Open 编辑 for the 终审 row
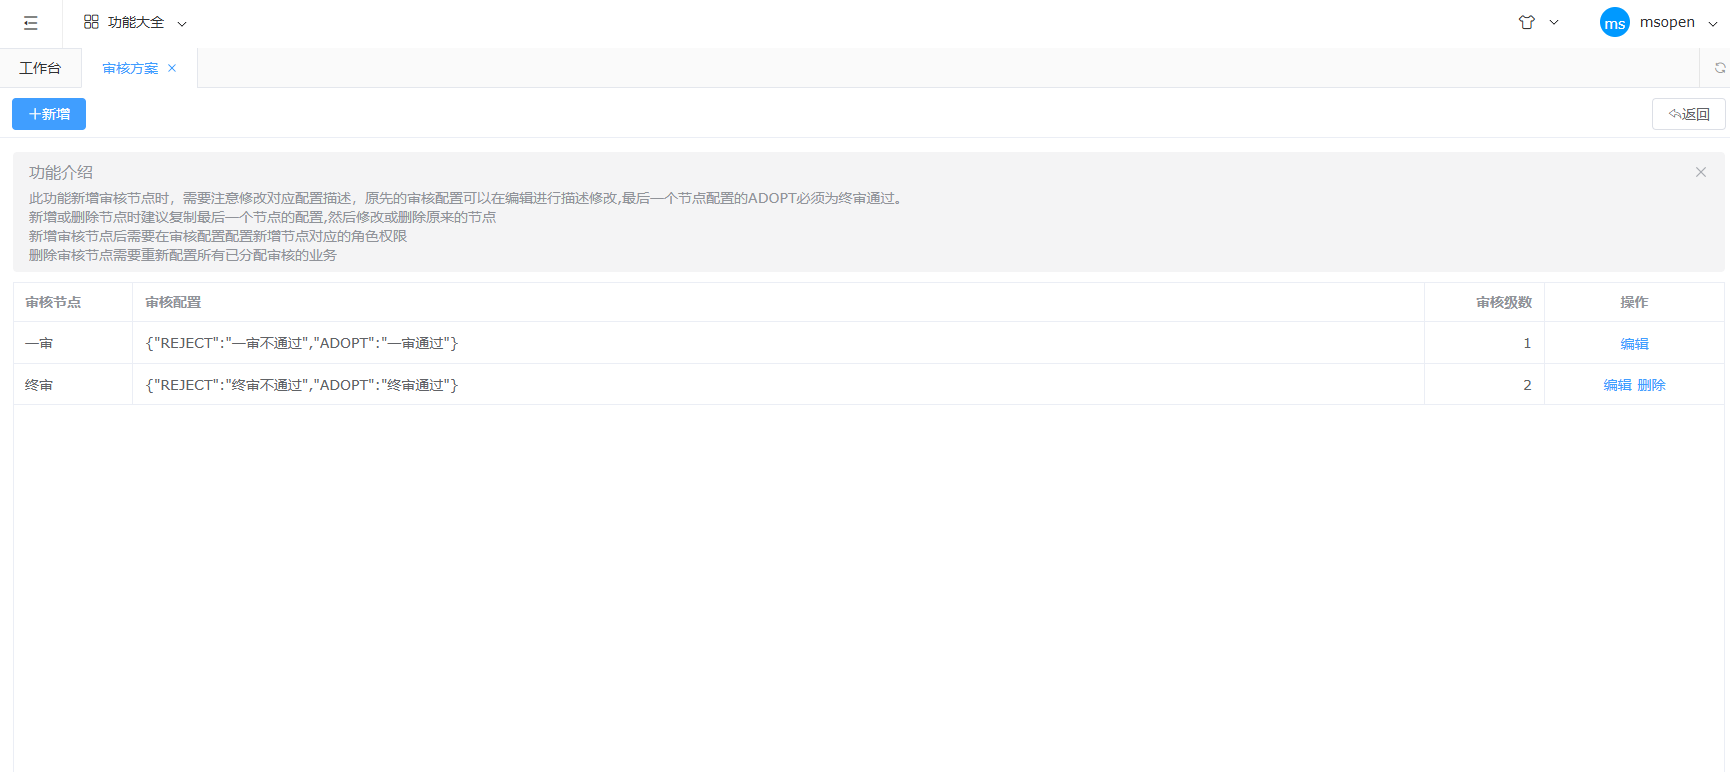The height and width of the screenshot is (772, 1730). click(x=1617, y=385)
